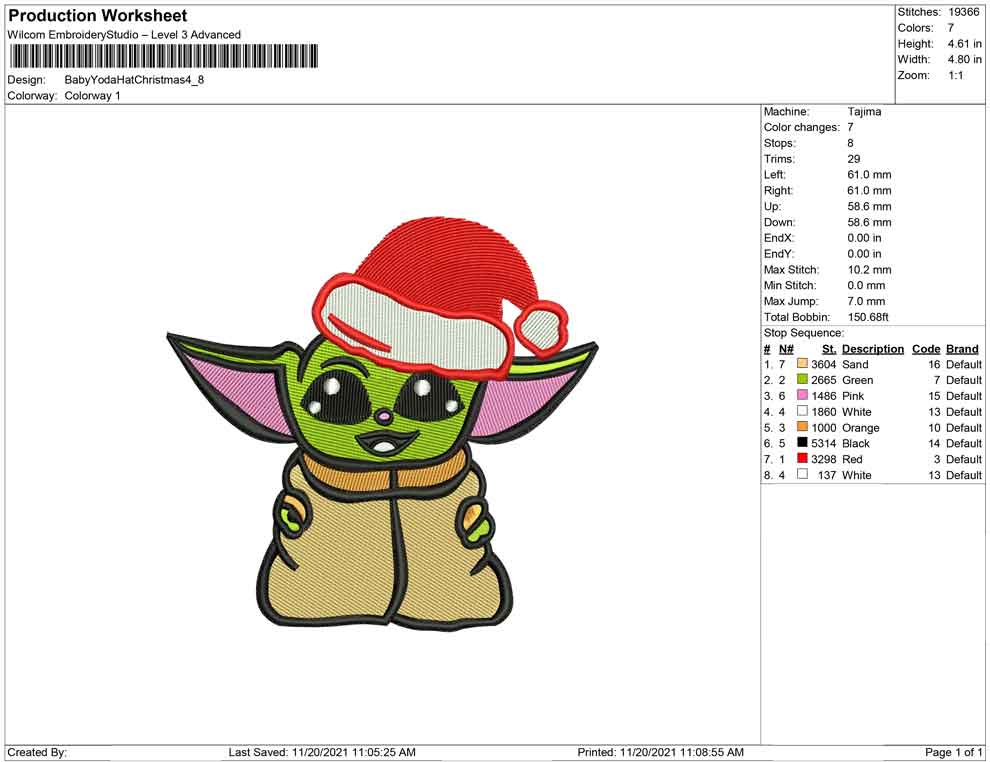The image size is (990, 762).
Task: Click the Orange color swatch
Action: tap(802, 427)
